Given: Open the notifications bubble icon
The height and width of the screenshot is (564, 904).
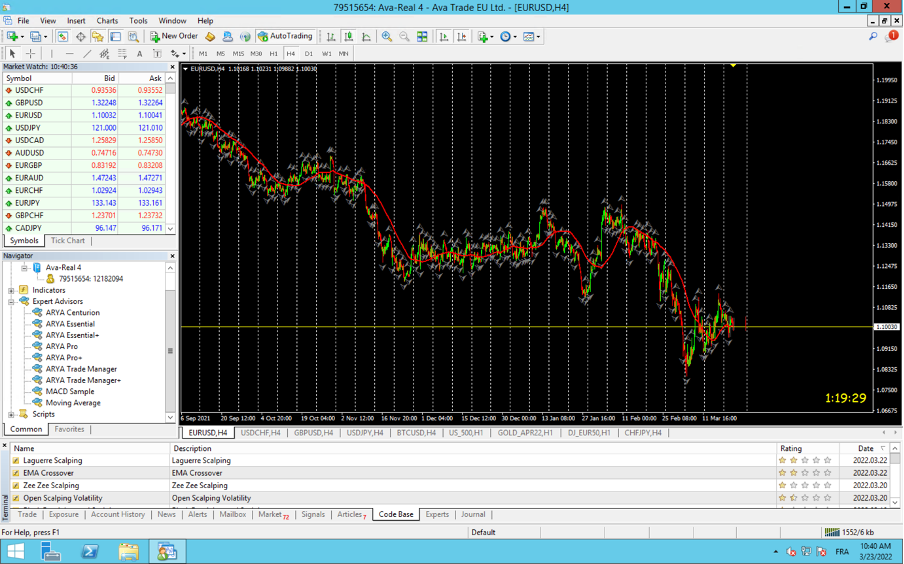Looking at the screenshot, I should pos(892,36).
